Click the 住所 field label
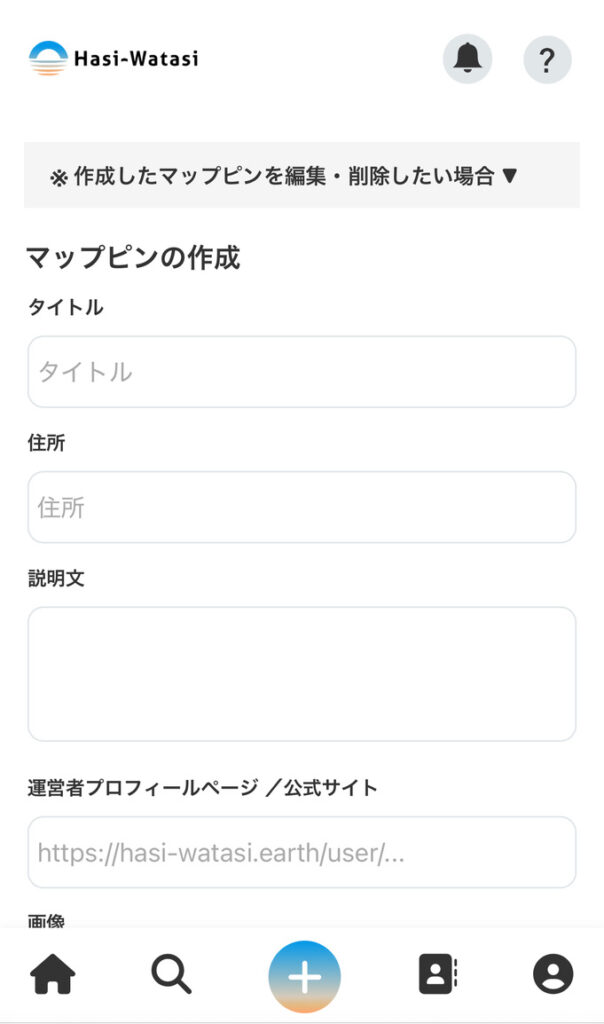The image size is (604, 1024). click(x=47, y=443)
